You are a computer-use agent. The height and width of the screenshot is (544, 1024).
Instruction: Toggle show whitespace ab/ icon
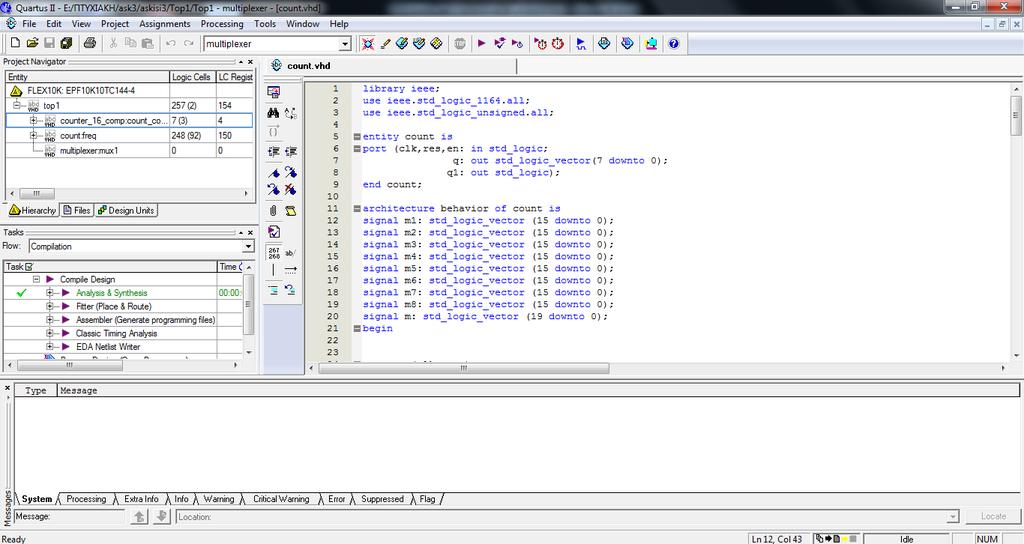tap(291, 253)
